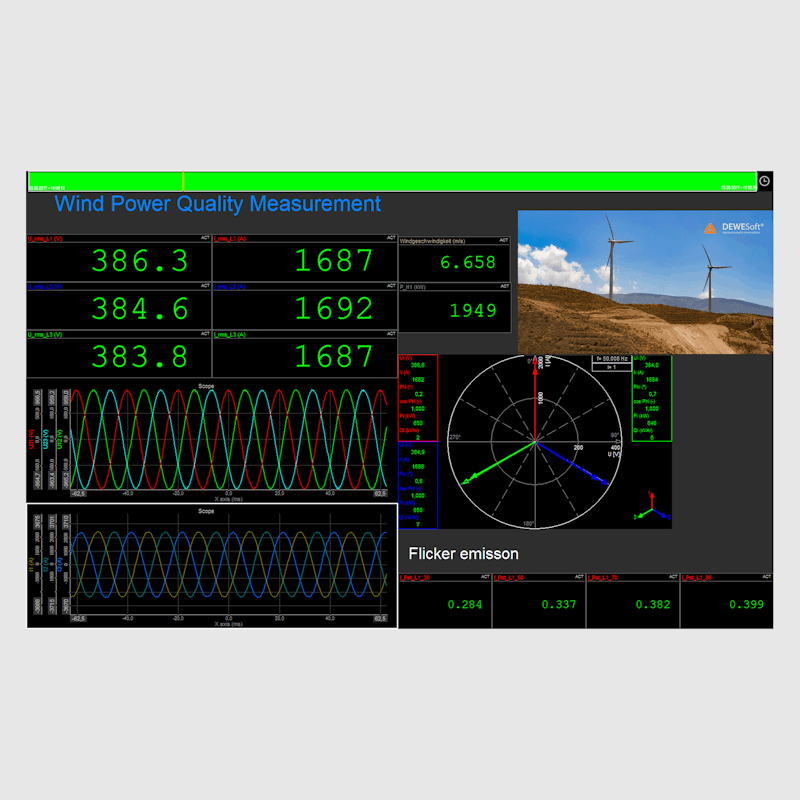The width and height of the screenshot is (800, 800).
Task: Select the Windgeschwindigkeit value 6.658
Action: 468,262
